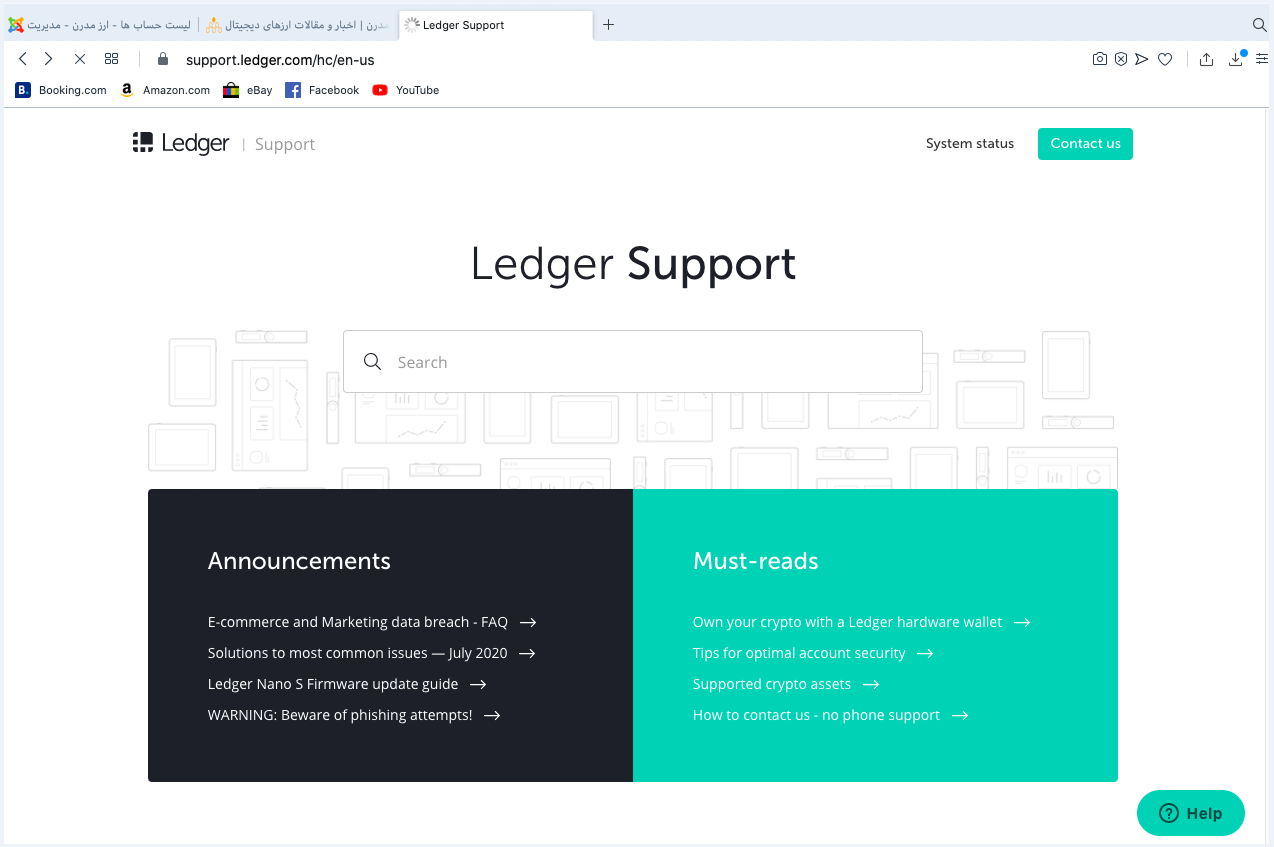Open a new tab with the plus button
1274x847 pixels.
608,25
